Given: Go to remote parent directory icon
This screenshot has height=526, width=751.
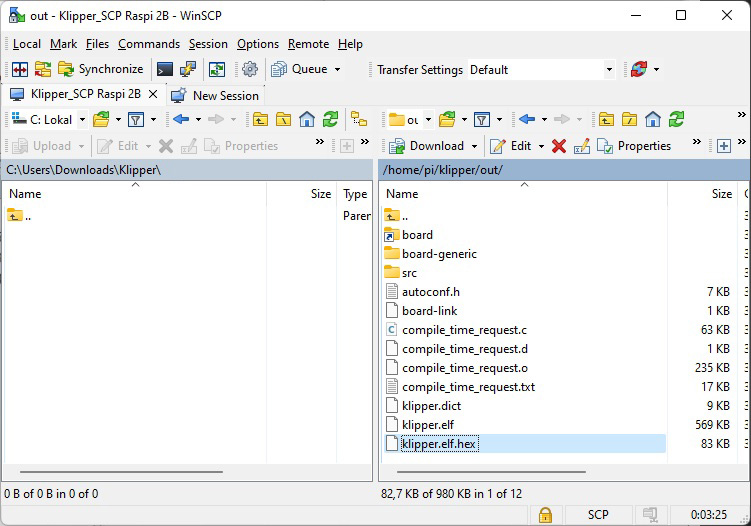Looking at the screenshot, I should click(606, 119).
